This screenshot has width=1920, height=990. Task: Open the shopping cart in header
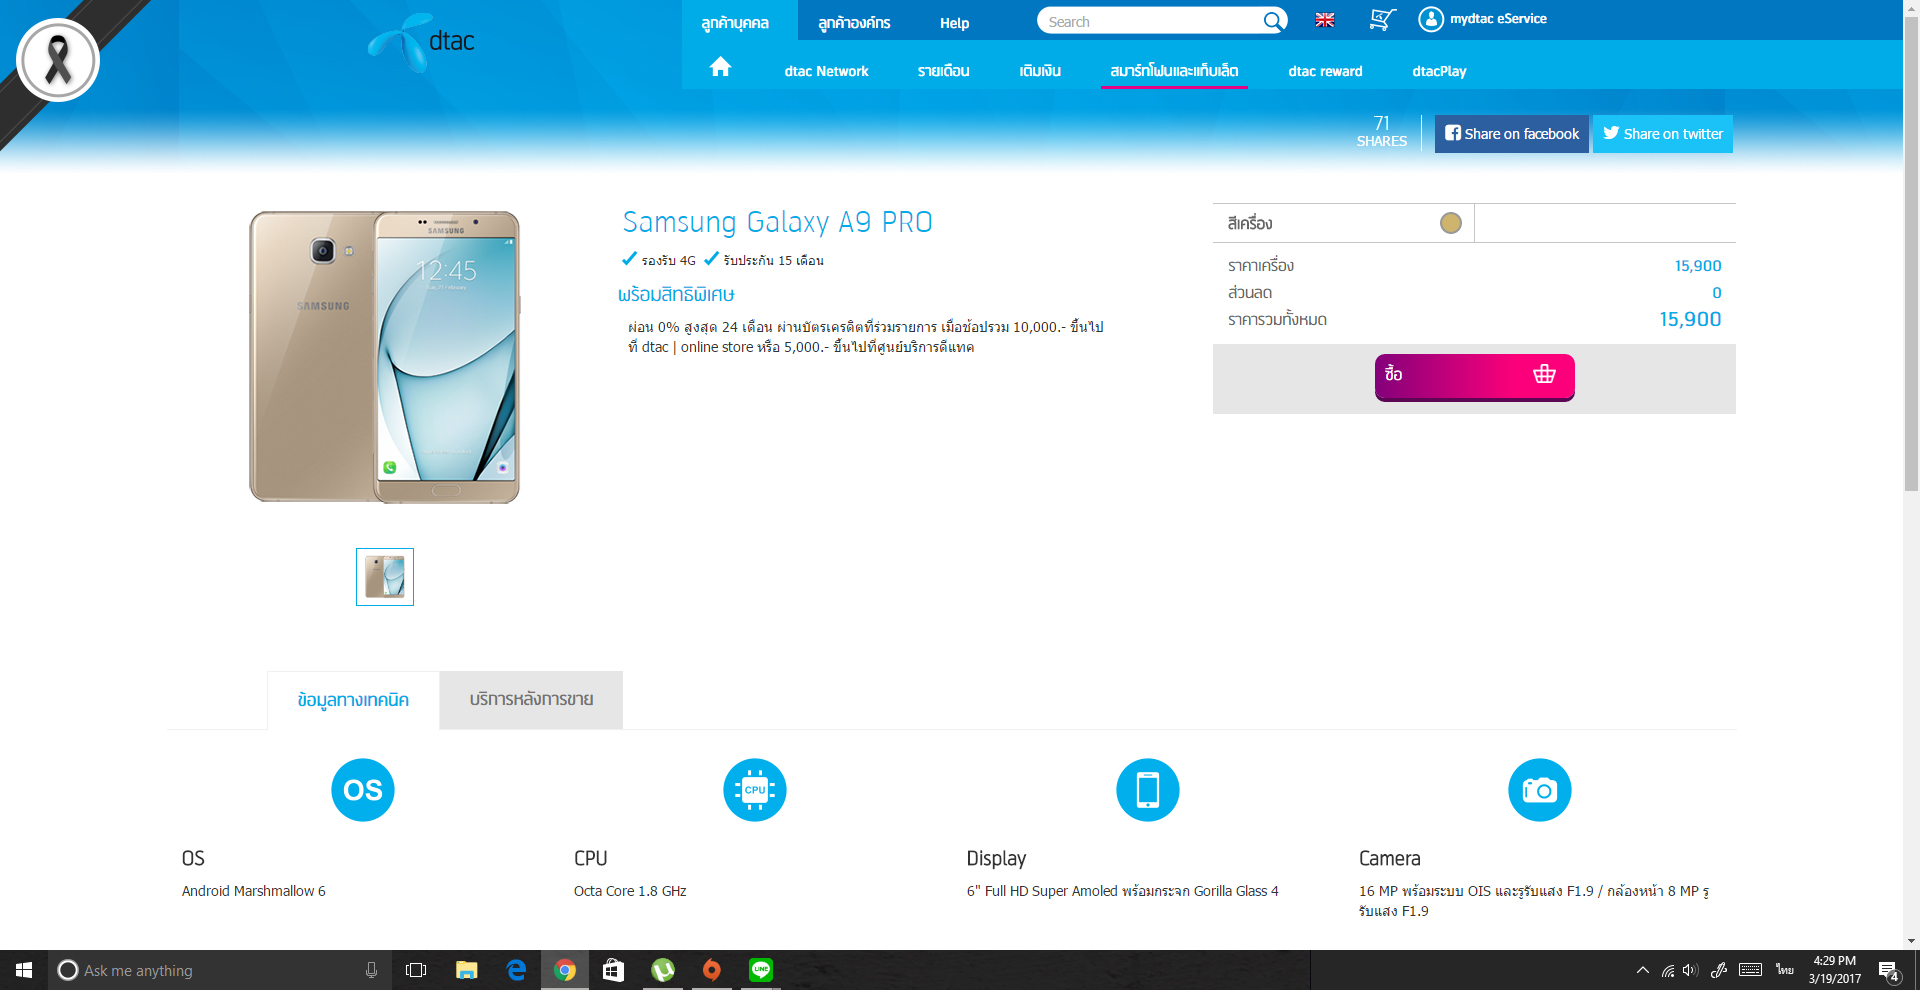(x=1382, y=20)
